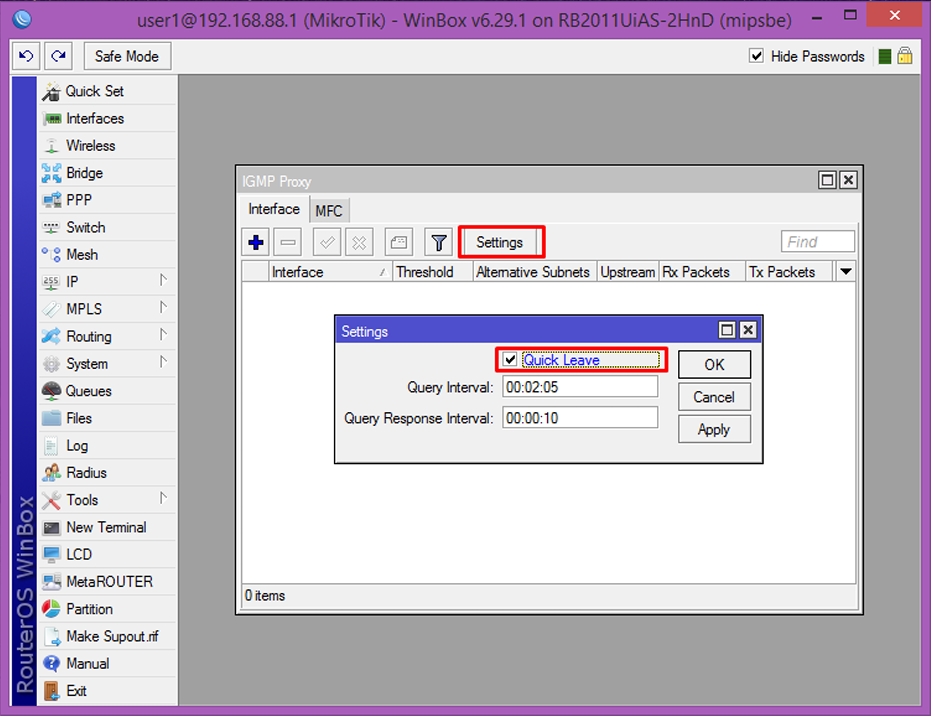Open the Bridge menu entry
This screenshot has height=722, width=938.
pos(108,173)
